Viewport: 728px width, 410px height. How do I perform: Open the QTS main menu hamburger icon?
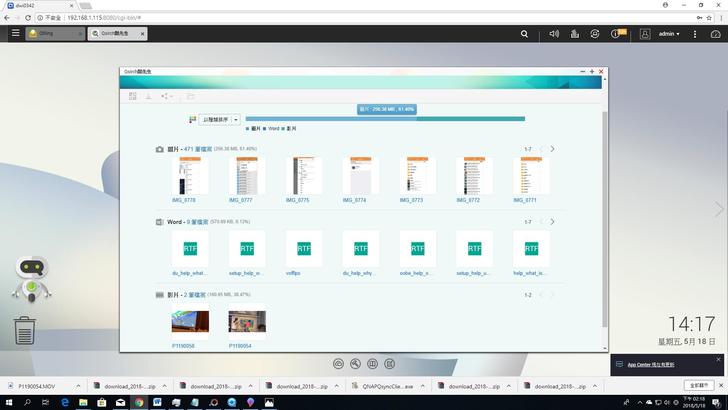pyautogui.click(x=15, y=33)
